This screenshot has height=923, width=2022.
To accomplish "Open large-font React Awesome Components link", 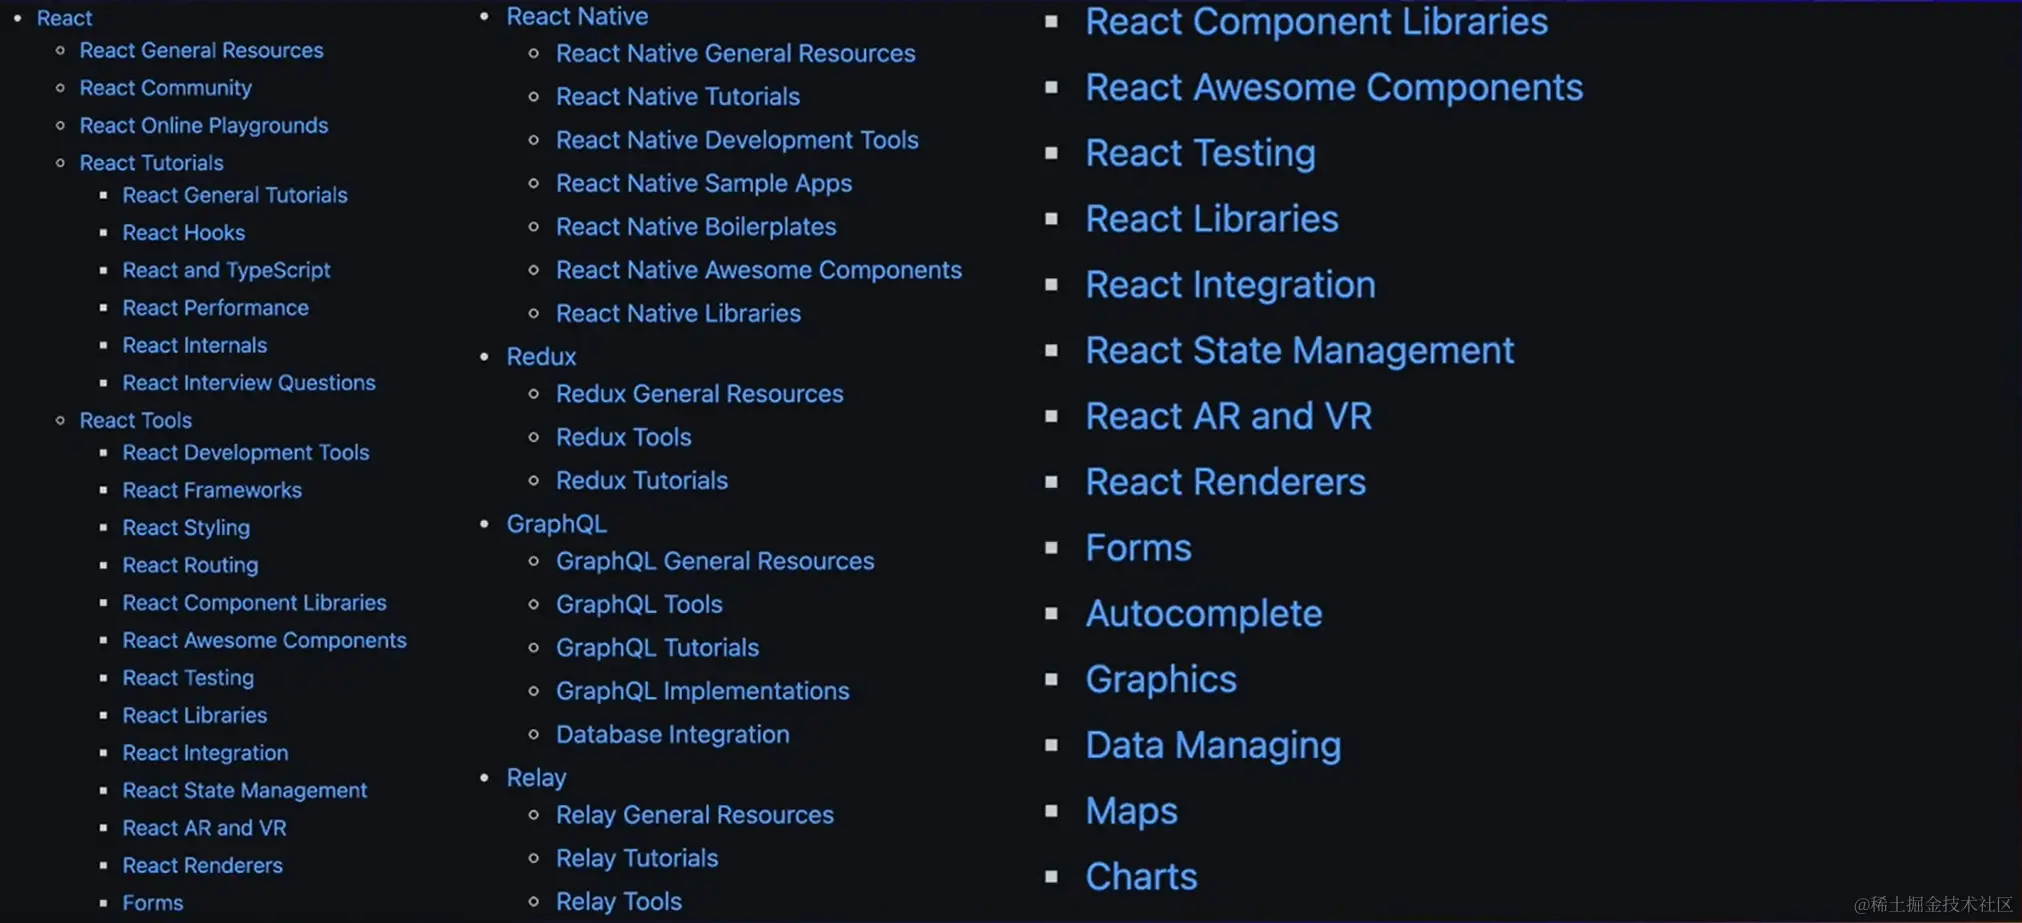I will click(1334, 87).
